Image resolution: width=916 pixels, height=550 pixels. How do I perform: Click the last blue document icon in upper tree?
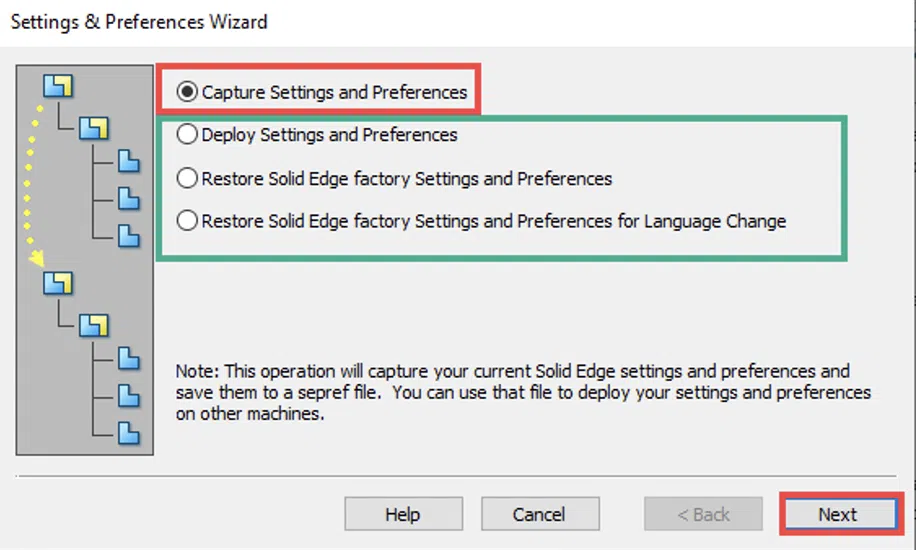129,236
